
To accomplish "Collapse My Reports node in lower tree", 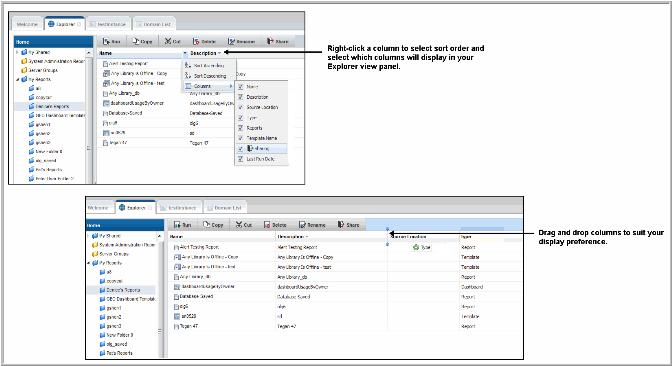I will pos(89,263).
